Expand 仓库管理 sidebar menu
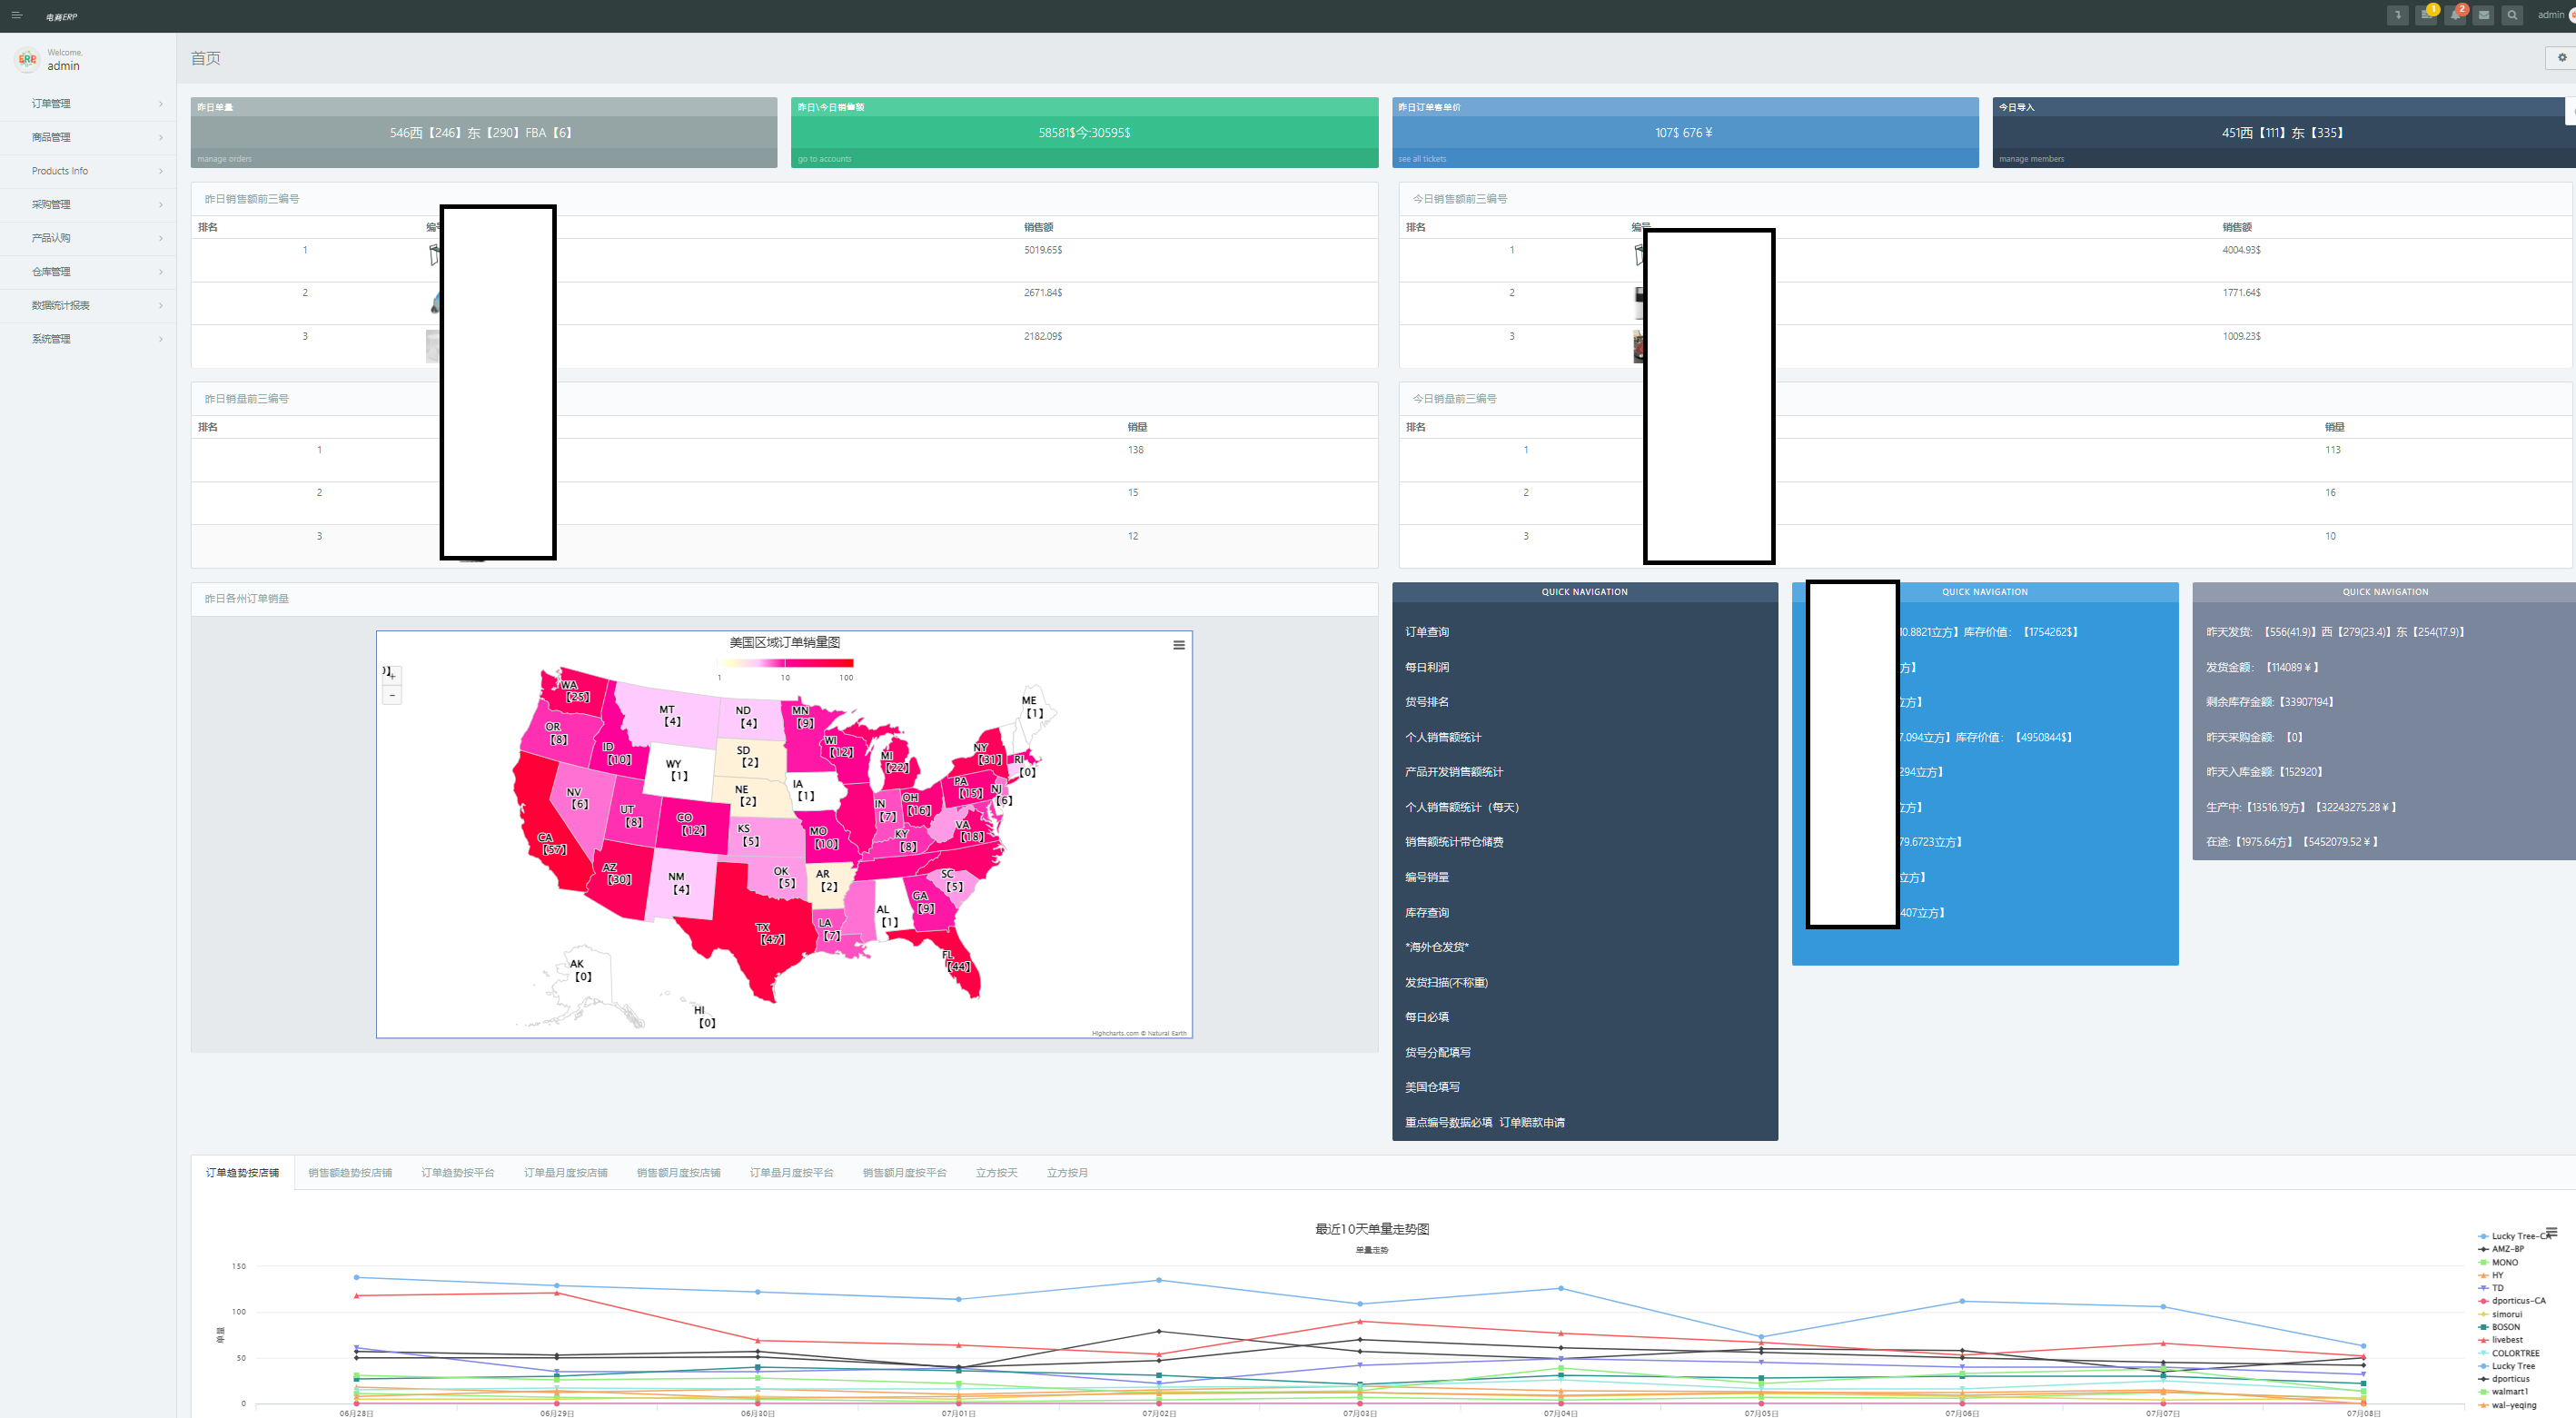Screen dimensions: 2576x1418 (88, 272)
